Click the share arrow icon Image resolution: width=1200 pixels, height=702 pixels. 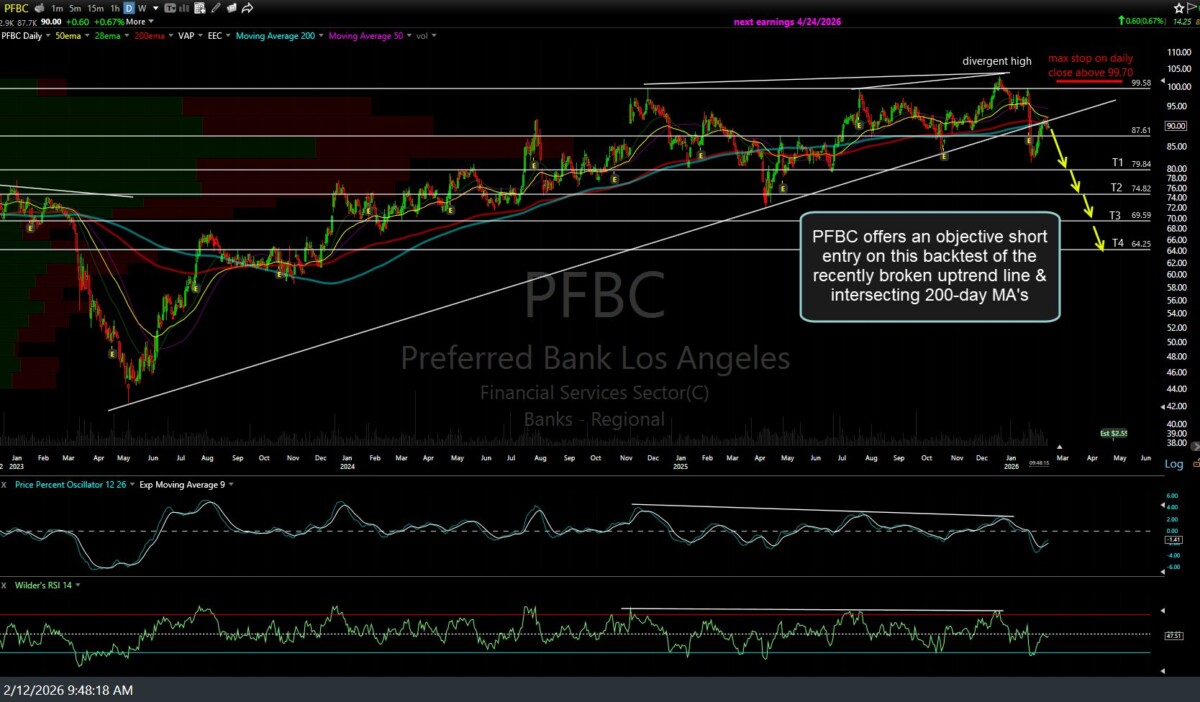(247, 9)
